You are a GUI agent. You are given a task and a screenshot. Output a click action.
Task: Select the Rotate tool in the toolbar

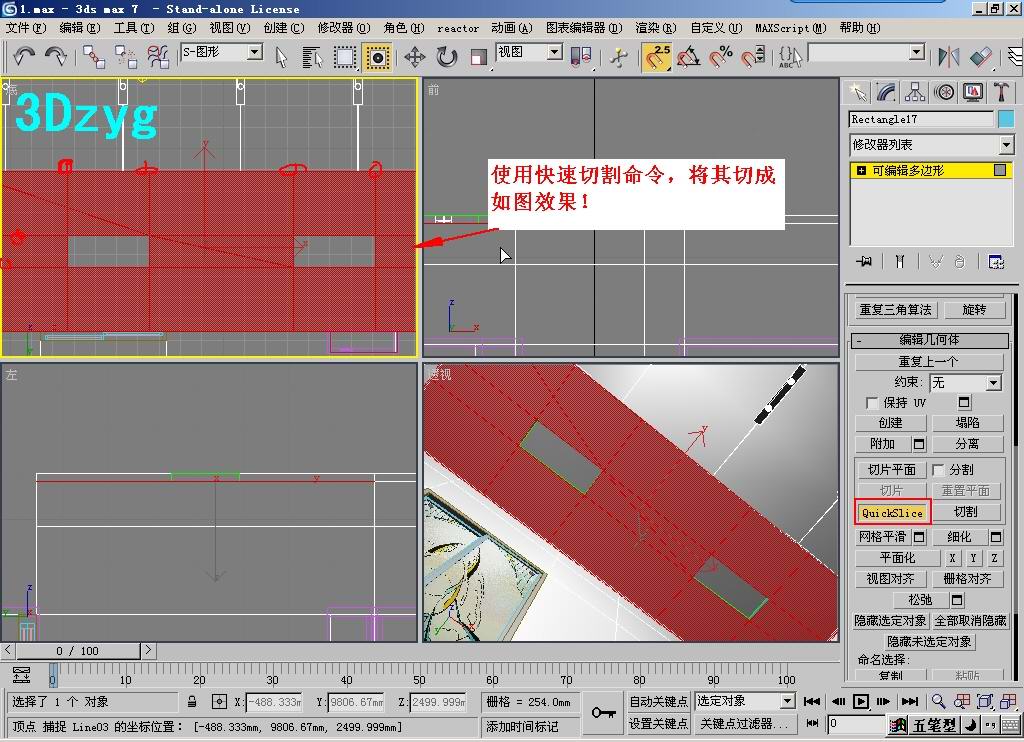pos(446,57)
